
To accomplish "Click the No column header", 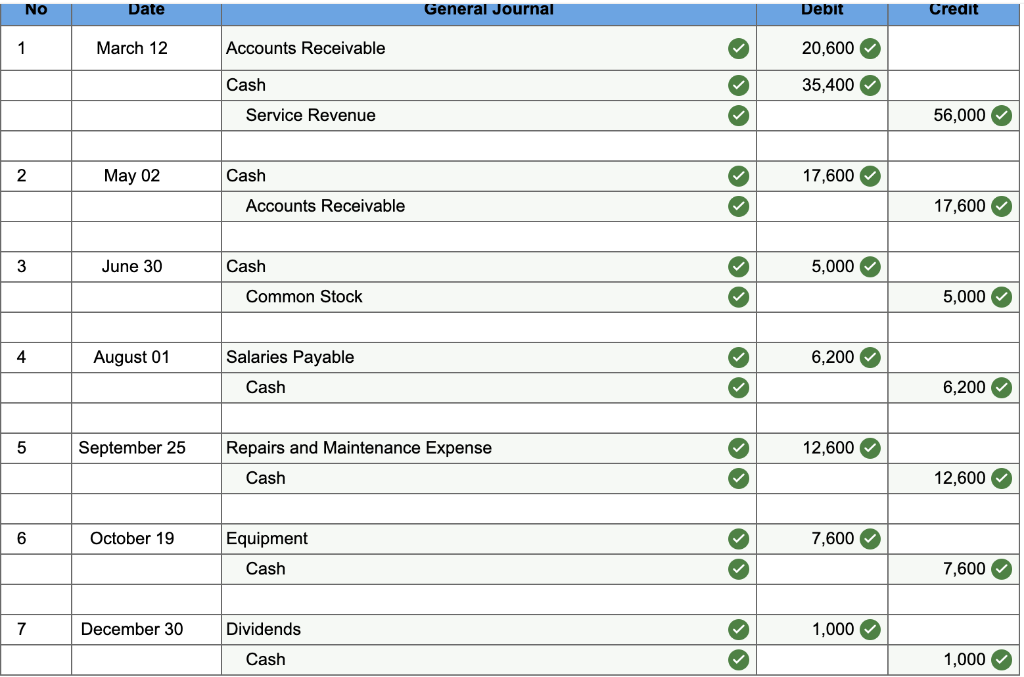I will point(36,10).
